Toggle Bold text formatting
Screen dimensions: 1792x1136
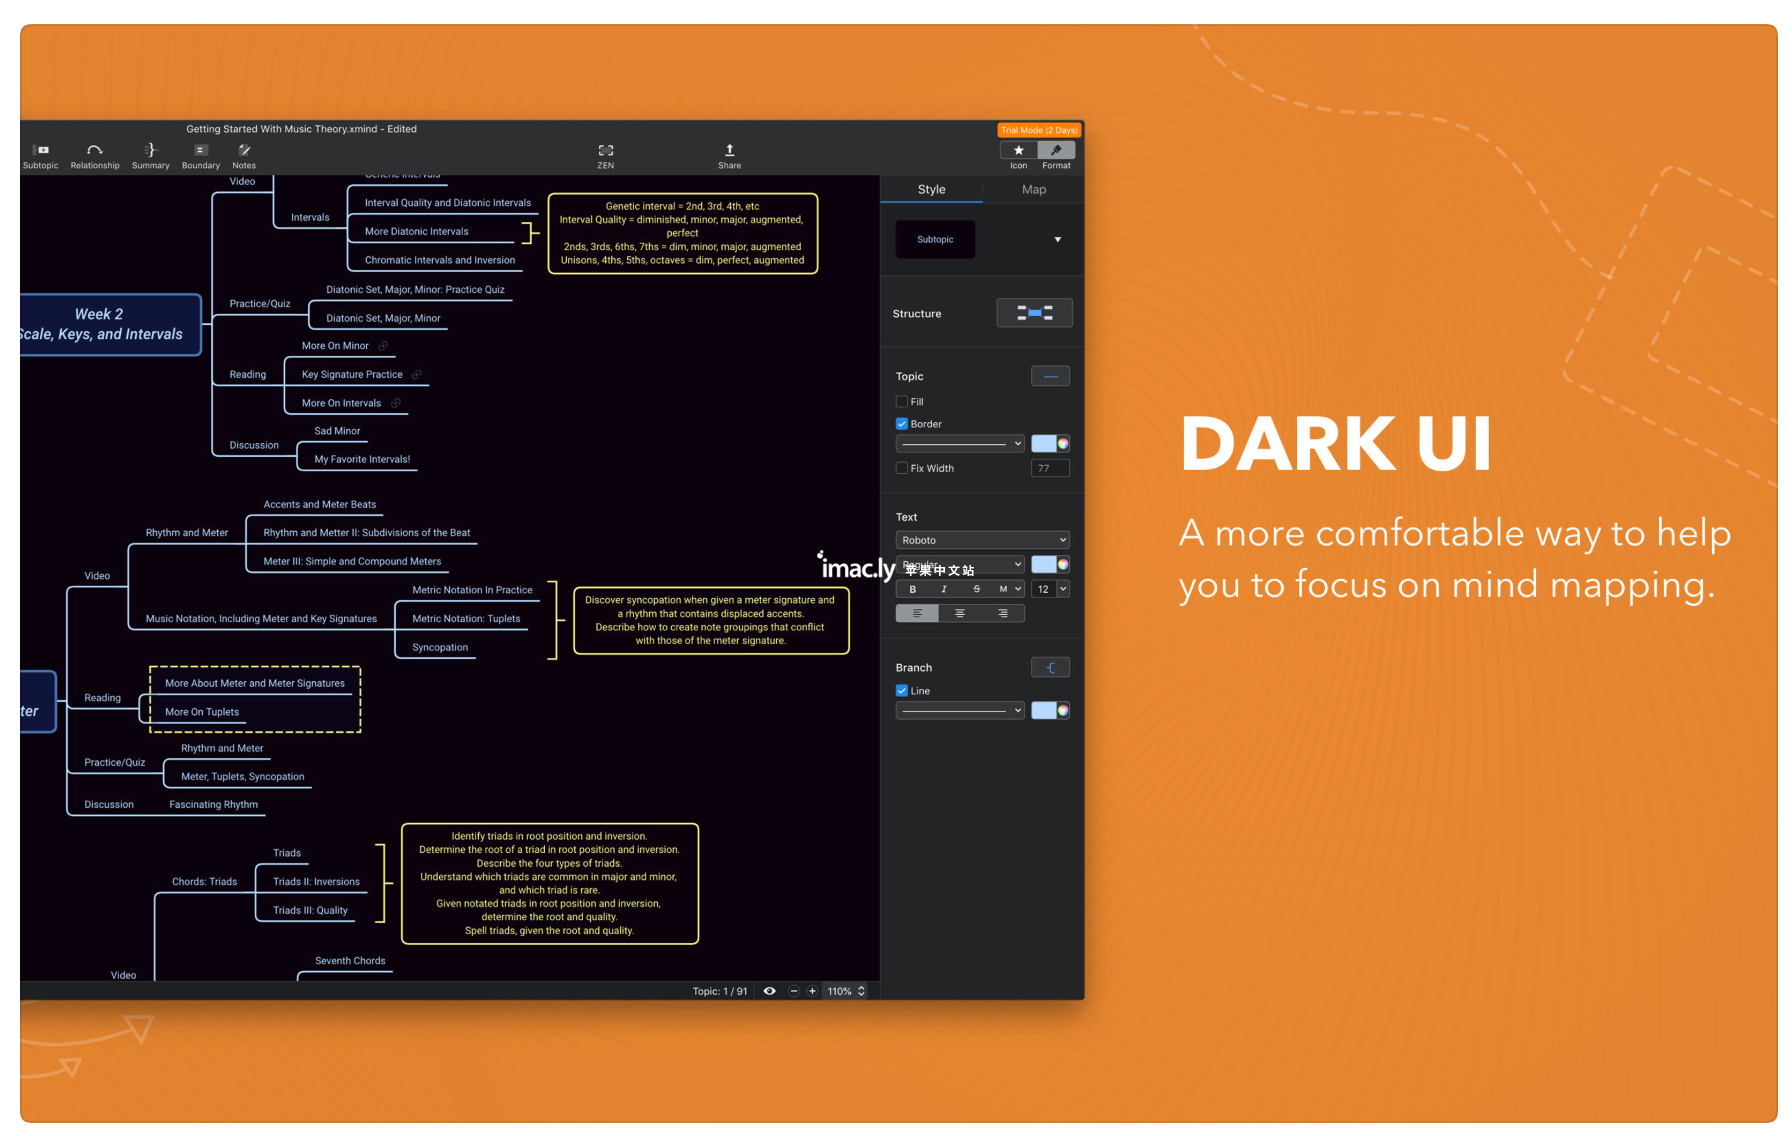912,589
